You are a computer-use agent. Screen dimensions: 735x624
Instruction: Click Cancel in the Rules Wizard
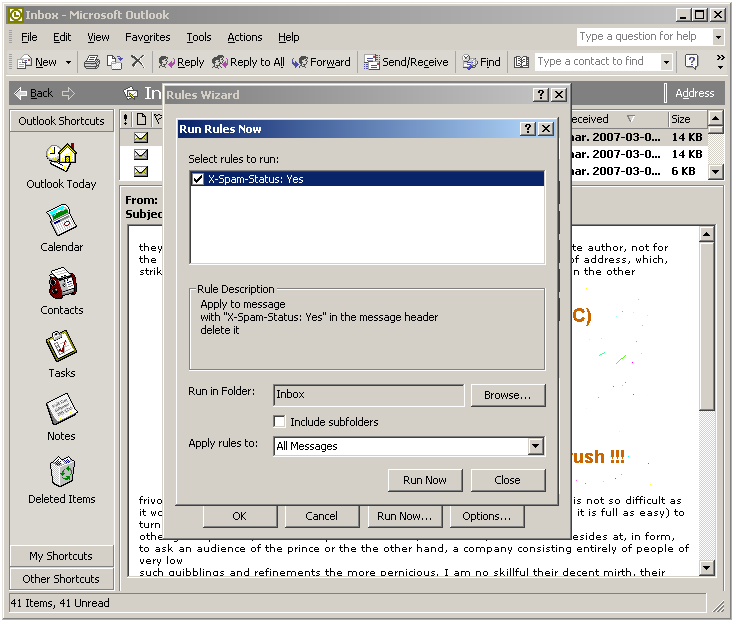(322, 516)
